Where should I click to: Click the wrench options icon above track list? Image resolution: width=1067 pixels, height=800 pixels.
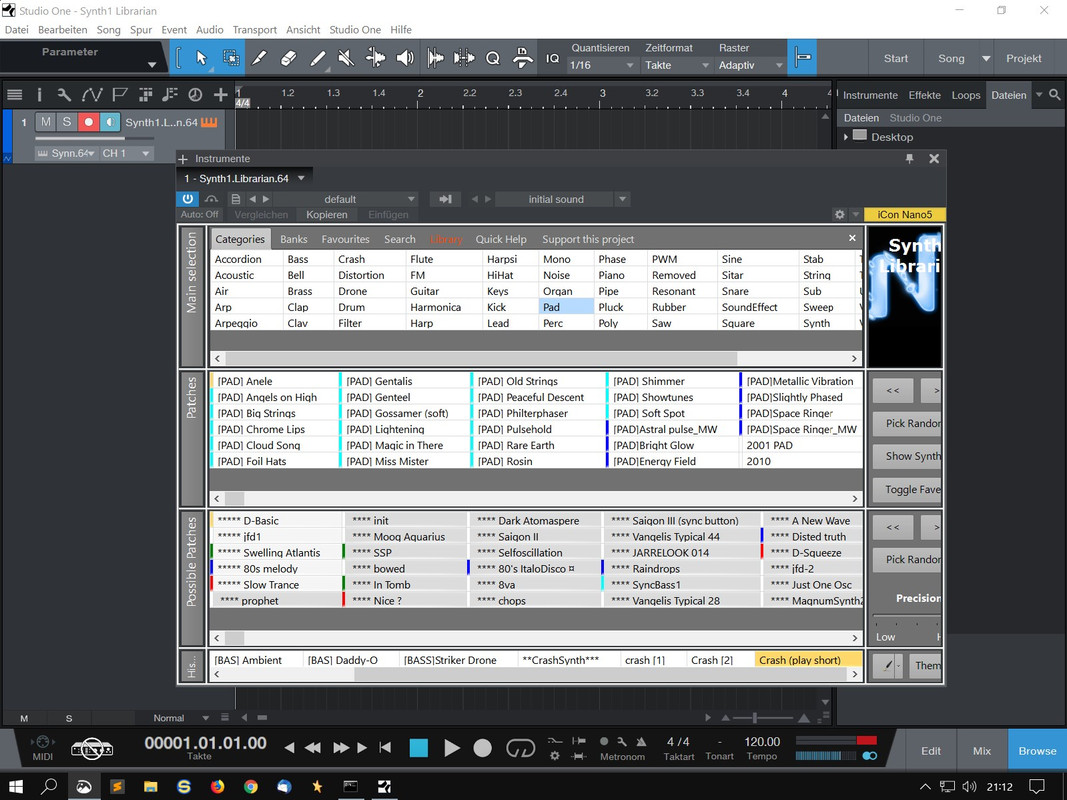click(64, 95)
